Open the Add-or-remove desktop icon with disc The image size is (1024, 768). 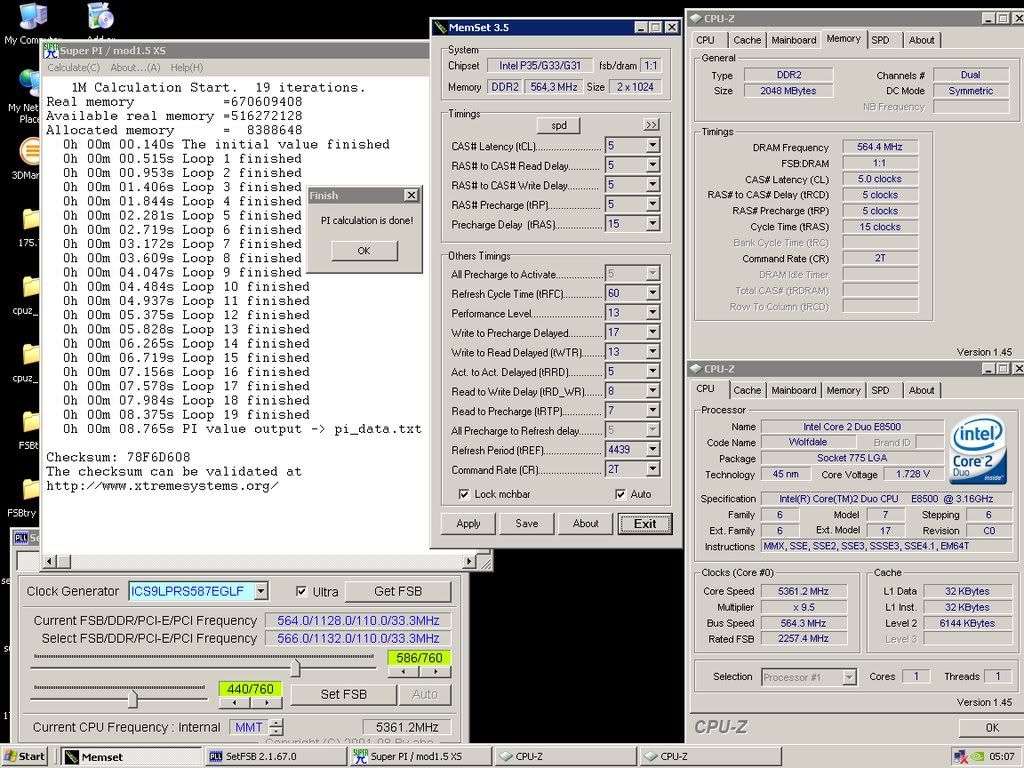click(101, 16)
